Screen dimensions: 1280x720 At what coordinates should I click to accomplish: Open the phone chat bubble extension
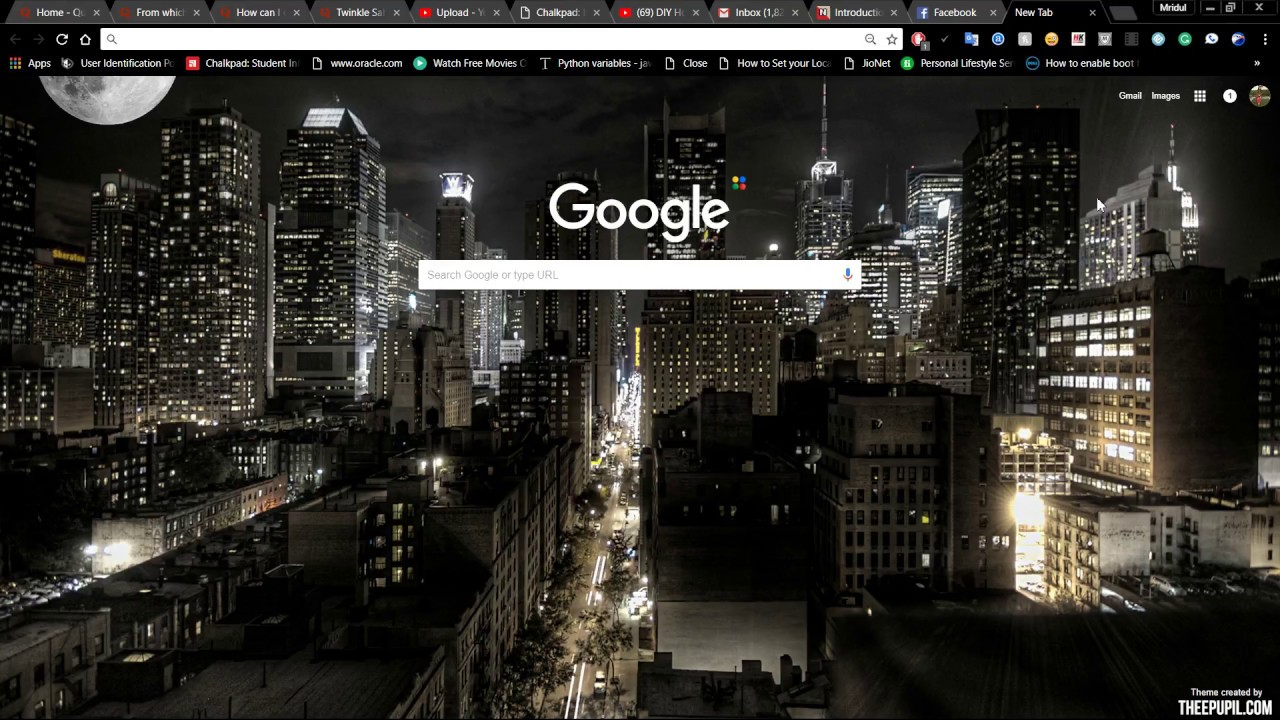pyautogui.click(x=1211, y=39)
